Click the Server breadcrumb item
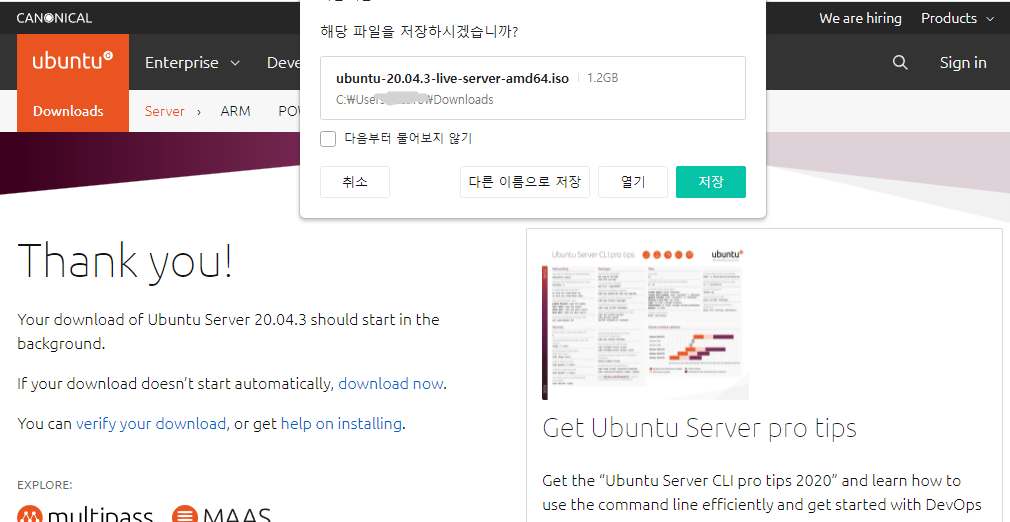This screenshot has width=1010, height=522. pyautogui.click(x=165, y=111)
